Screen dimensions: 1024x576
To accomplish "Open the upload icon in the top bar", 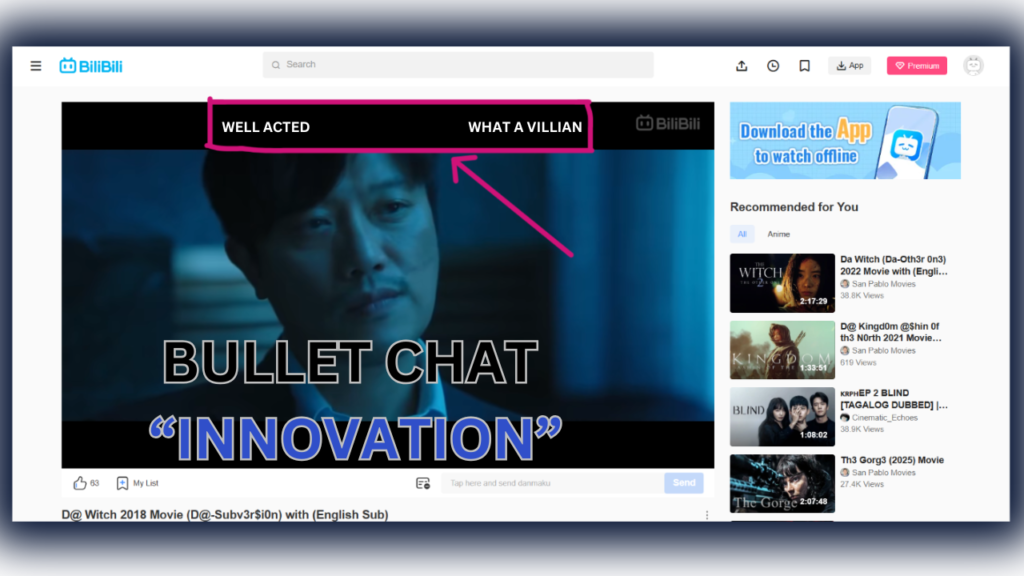I will click(741, 65).
